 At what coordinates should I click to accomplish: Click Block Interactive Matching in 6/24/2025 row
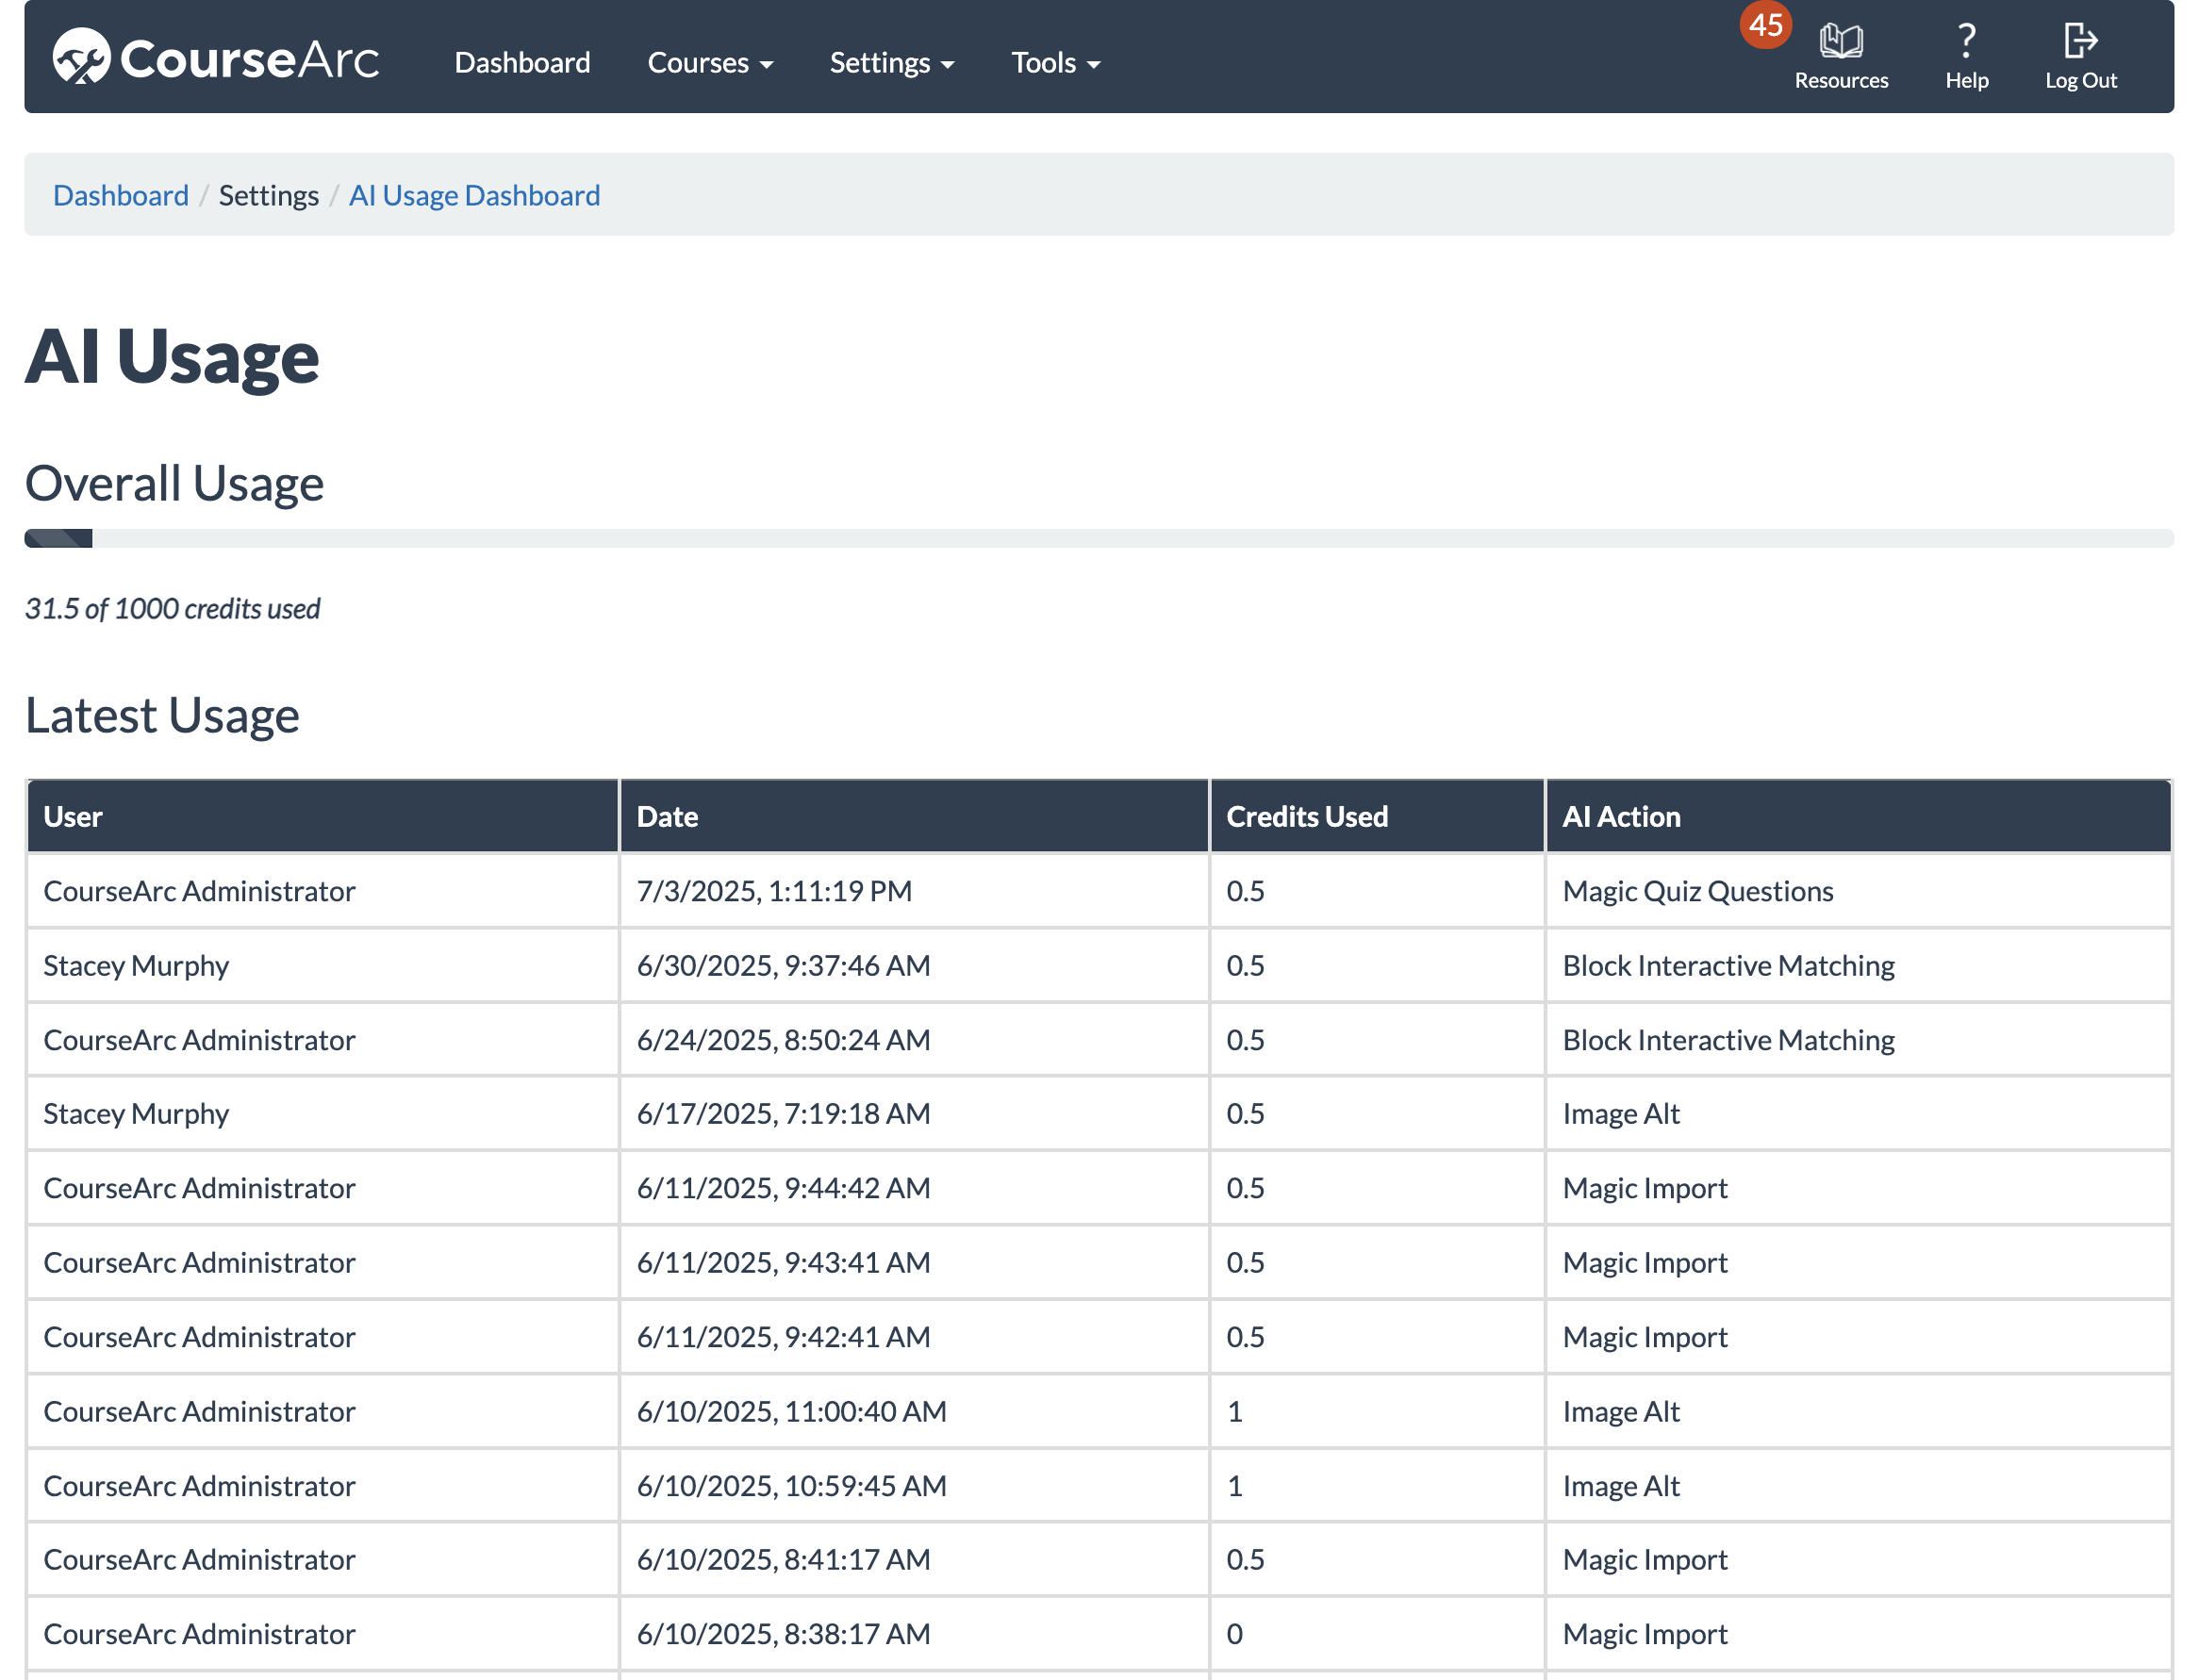pos(1728,1040)
